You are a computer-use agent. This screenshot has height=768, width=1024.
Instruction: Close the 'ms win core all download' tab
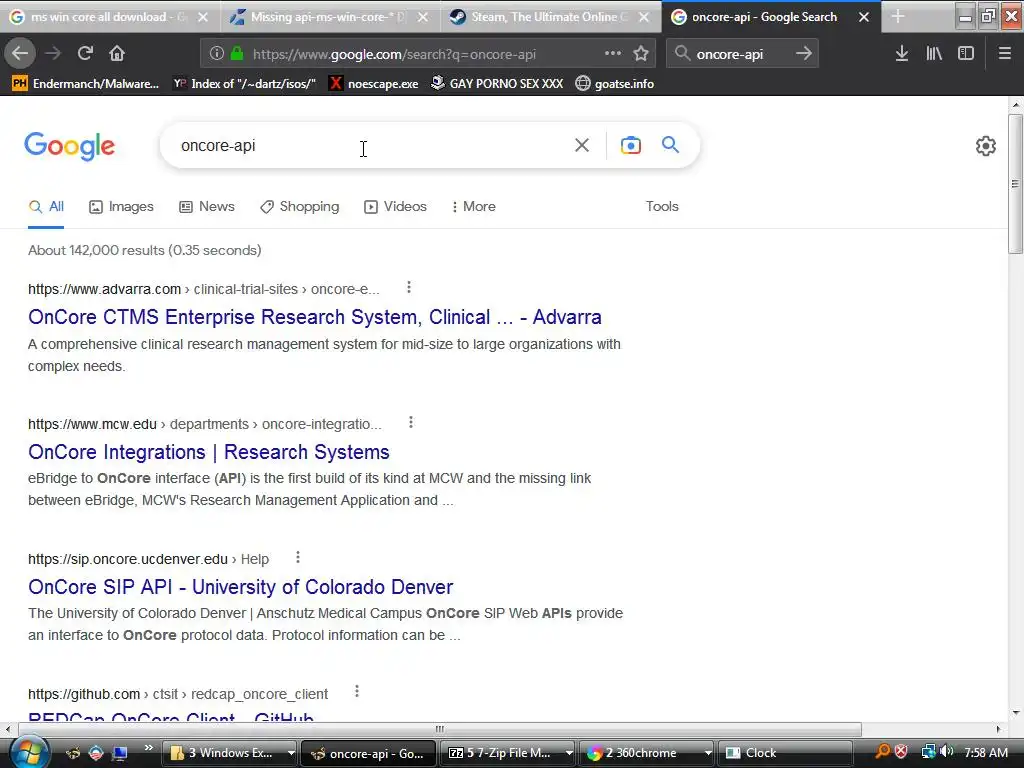[x=203, y=17]
